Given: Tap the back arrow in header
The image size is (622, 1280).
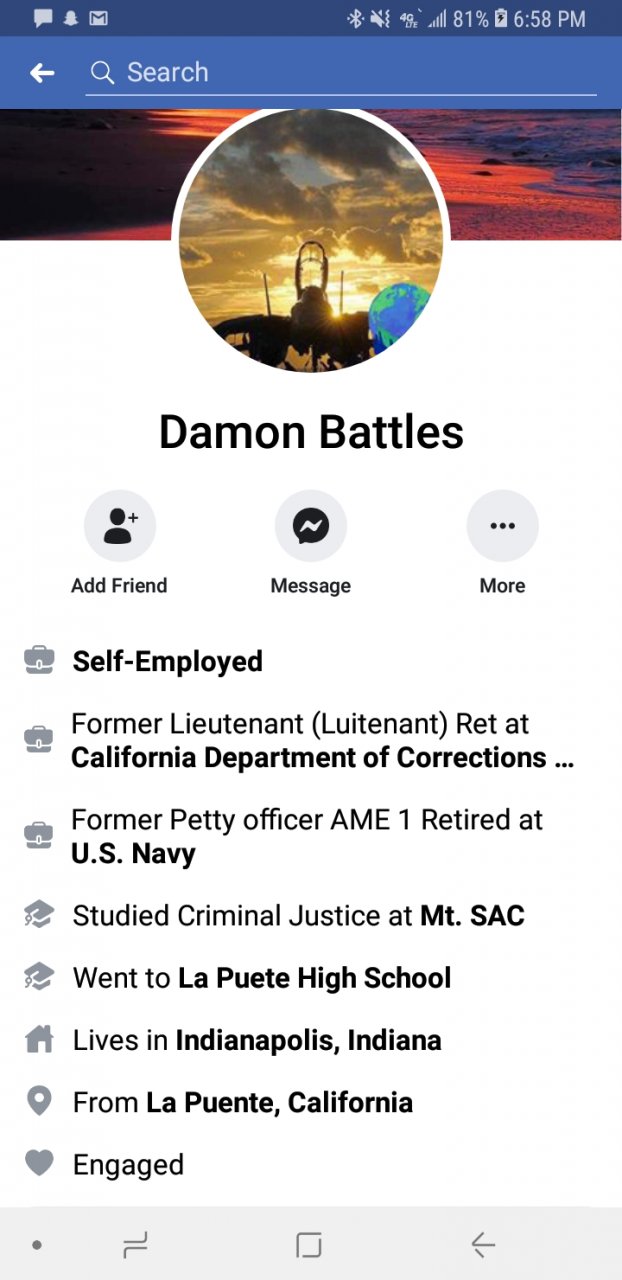Looking at the screenshot, I should pos(42,72).
